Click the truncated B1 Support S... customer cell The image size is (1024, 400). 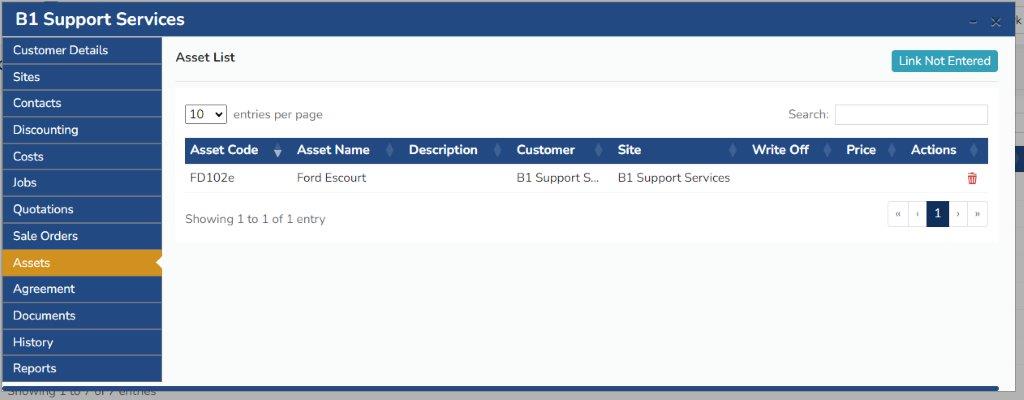coord(558,178)
